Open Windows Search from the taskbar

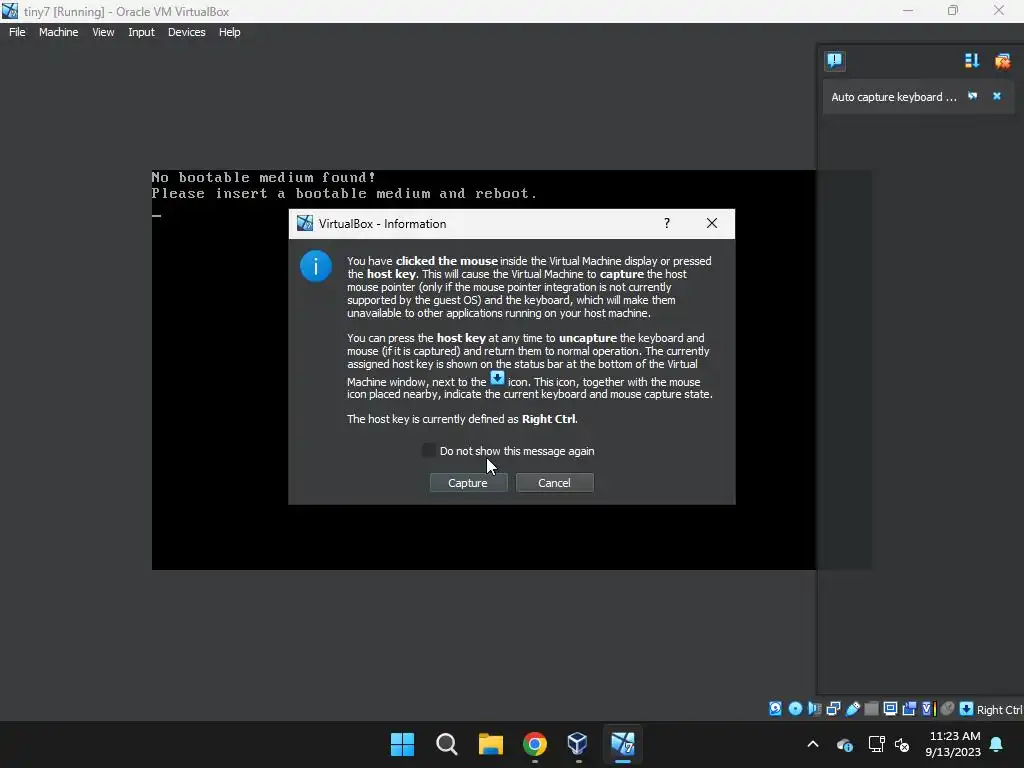447,744
